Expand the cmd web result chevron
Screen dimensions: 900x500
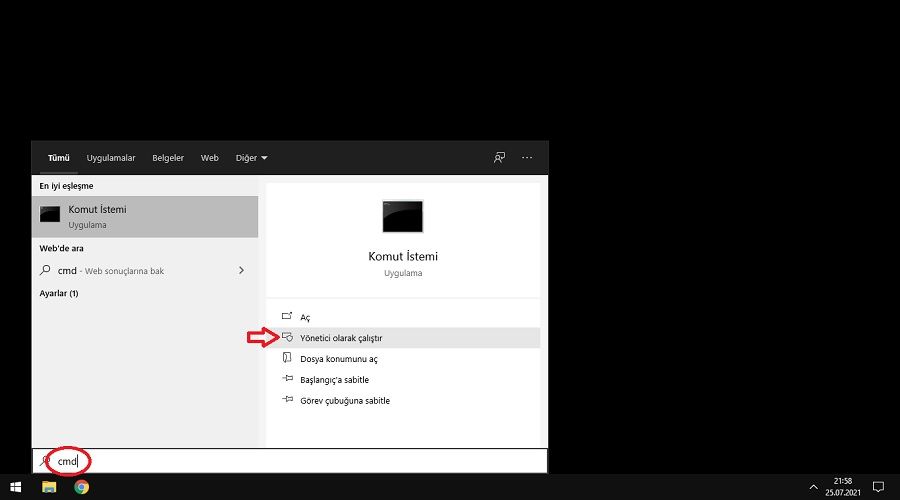tap(241, 270)
